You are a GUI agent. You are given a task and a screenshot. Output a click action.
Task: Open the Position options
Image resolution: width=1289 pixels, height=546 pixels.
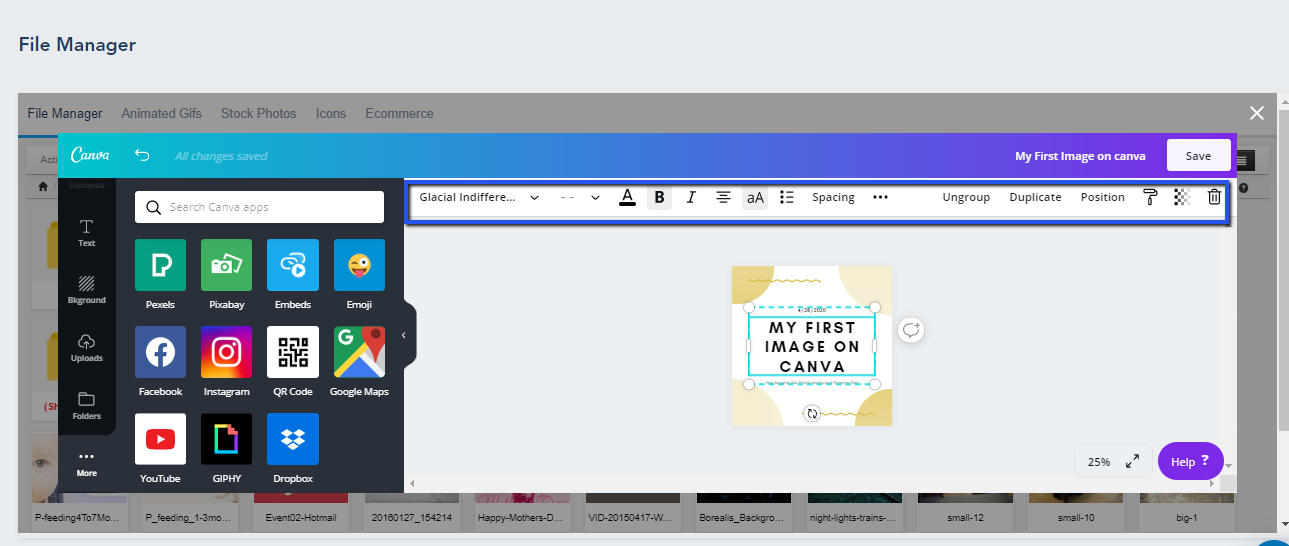click(1103, 197)
